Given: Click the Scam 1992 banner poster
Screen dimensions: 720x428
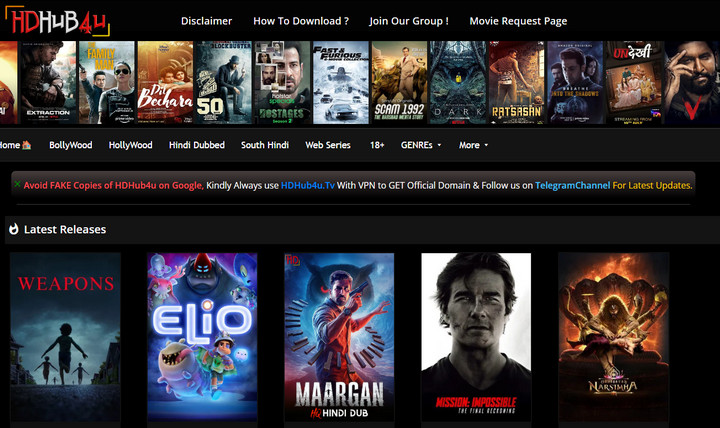Looking at the screenshot, I should 399,82.
